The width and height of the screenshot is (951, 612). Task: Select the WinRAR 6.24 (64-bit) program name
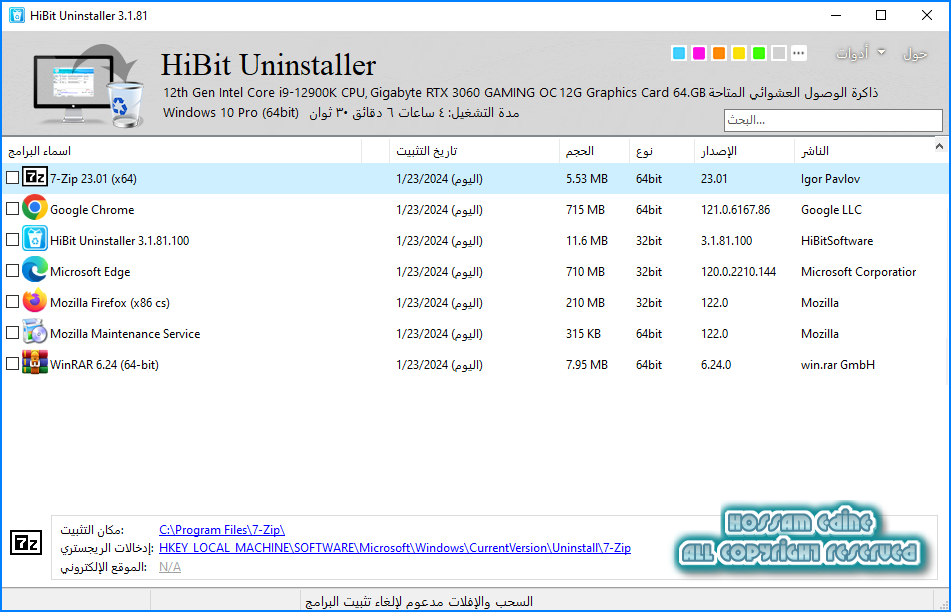104,365
